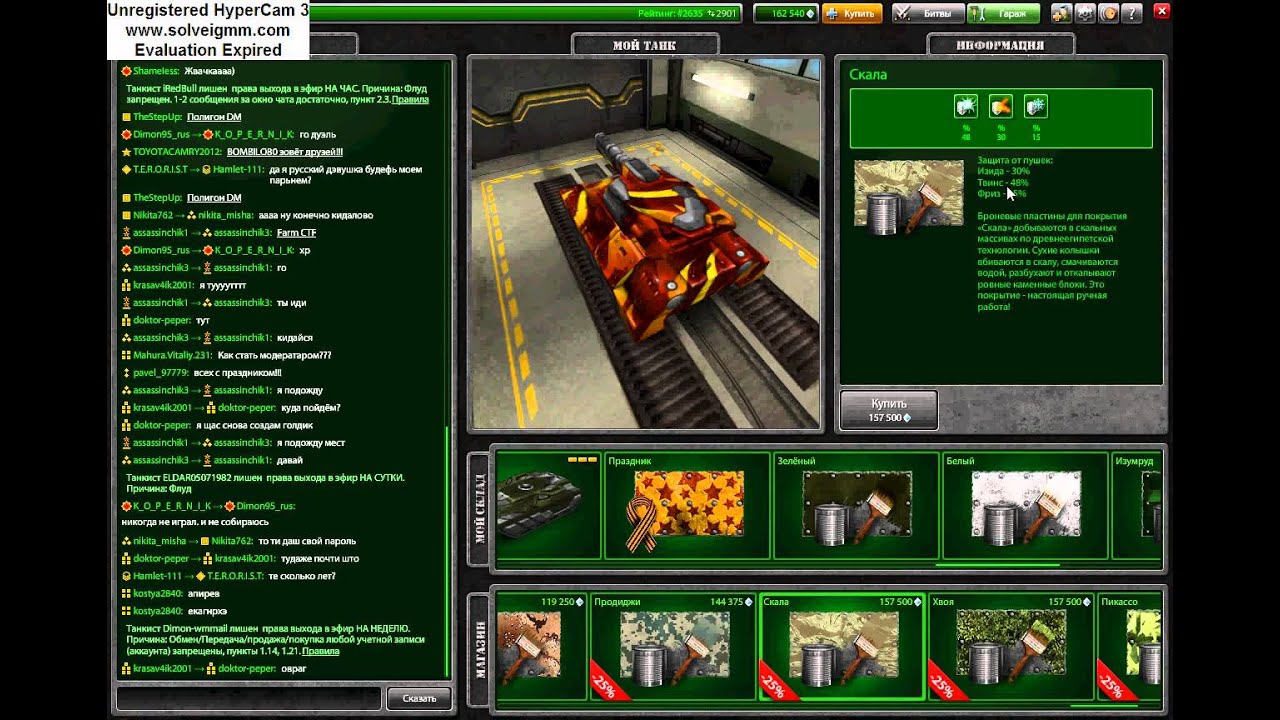Click the storage list horizontal scrollbar
The width and height of the screenshot is (1280, 720).
point(999,565)
